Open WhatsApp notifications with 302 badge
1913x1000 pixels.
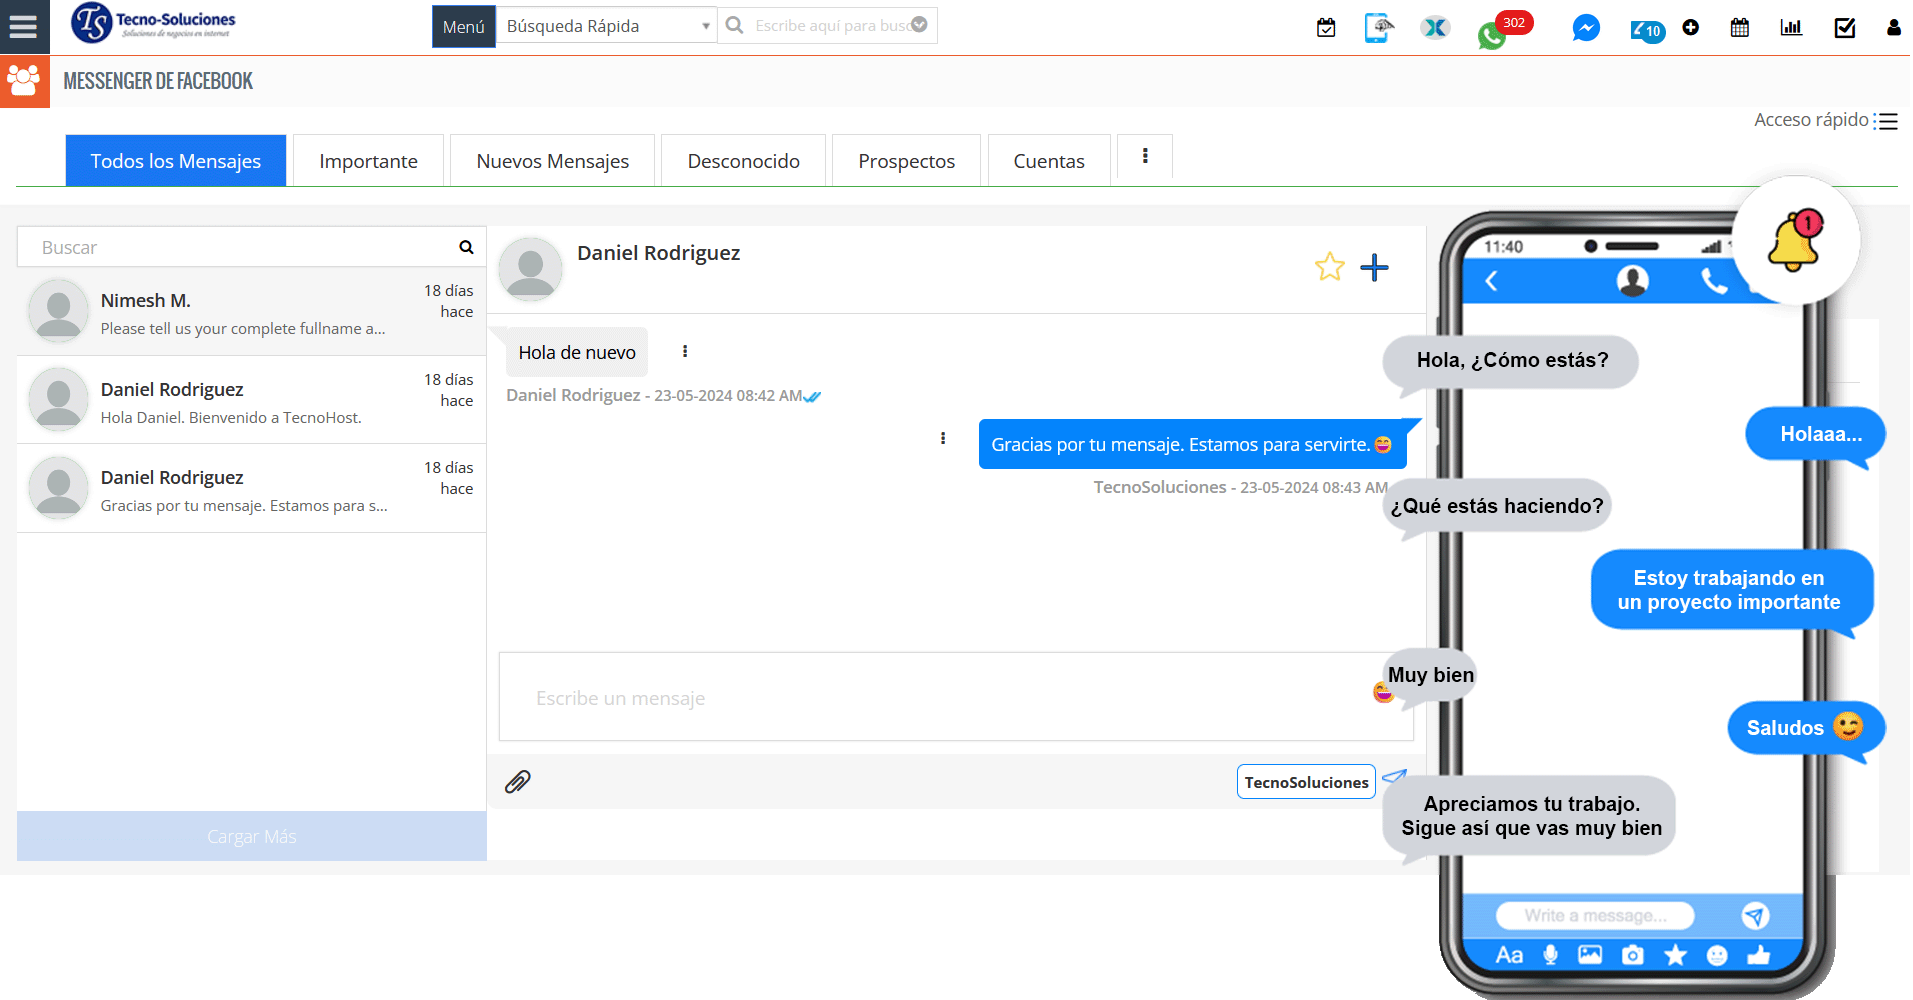coord(1491,33)
